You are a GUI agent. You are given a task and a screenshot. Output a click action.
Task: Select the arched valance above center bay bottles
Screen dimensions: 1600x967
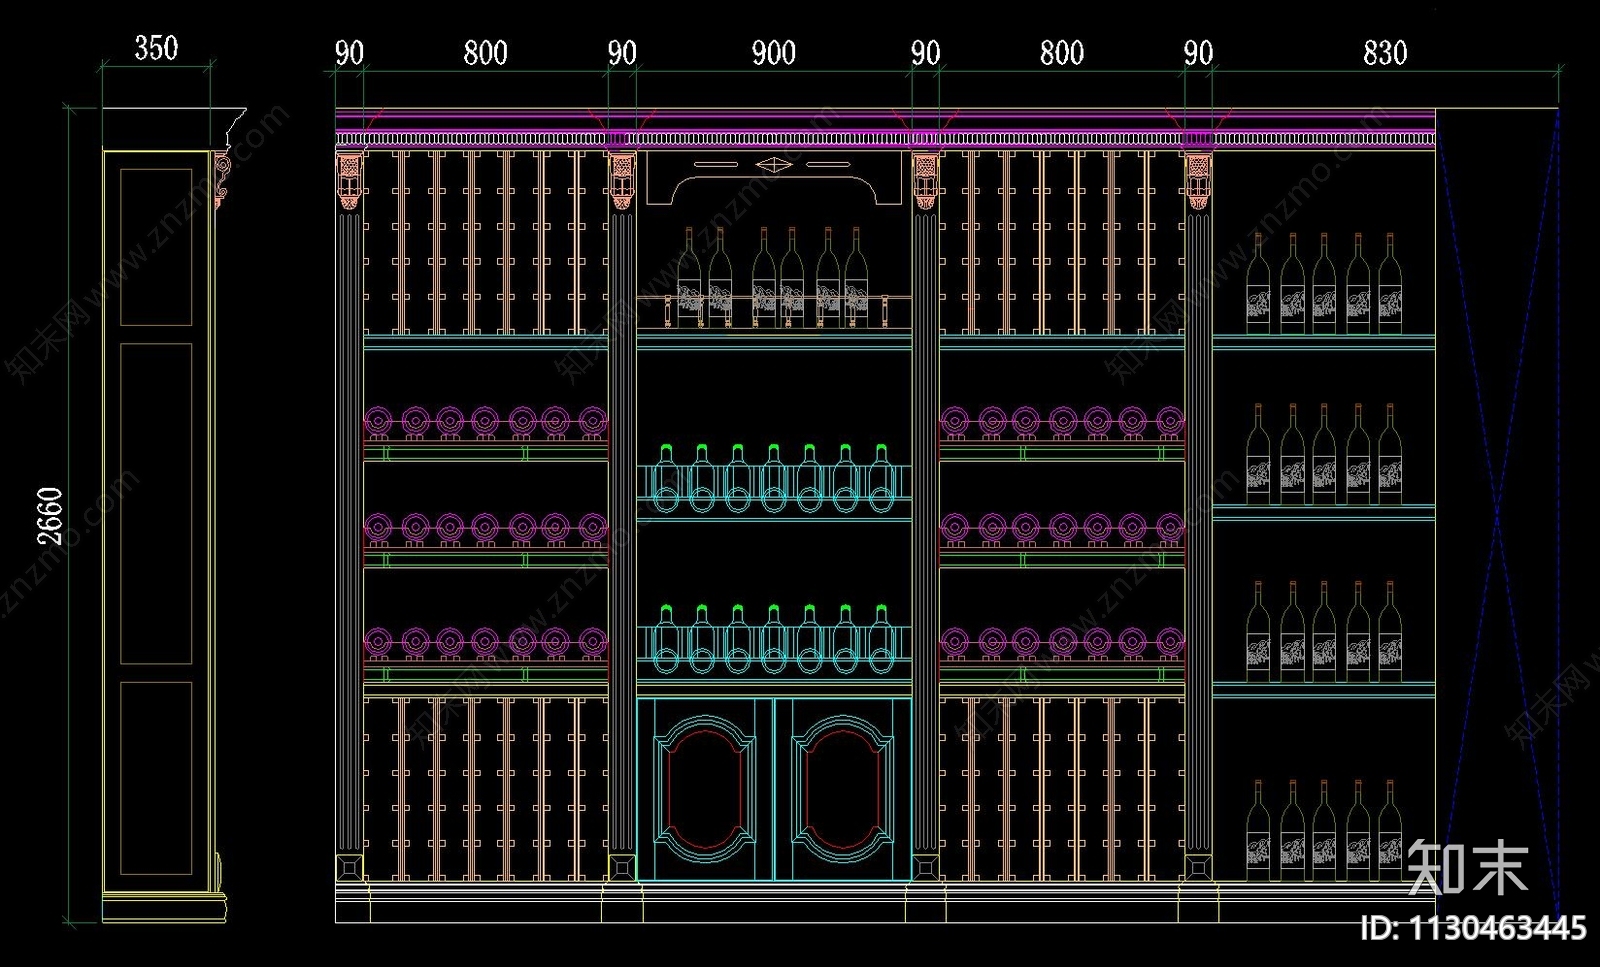(774, 178)
